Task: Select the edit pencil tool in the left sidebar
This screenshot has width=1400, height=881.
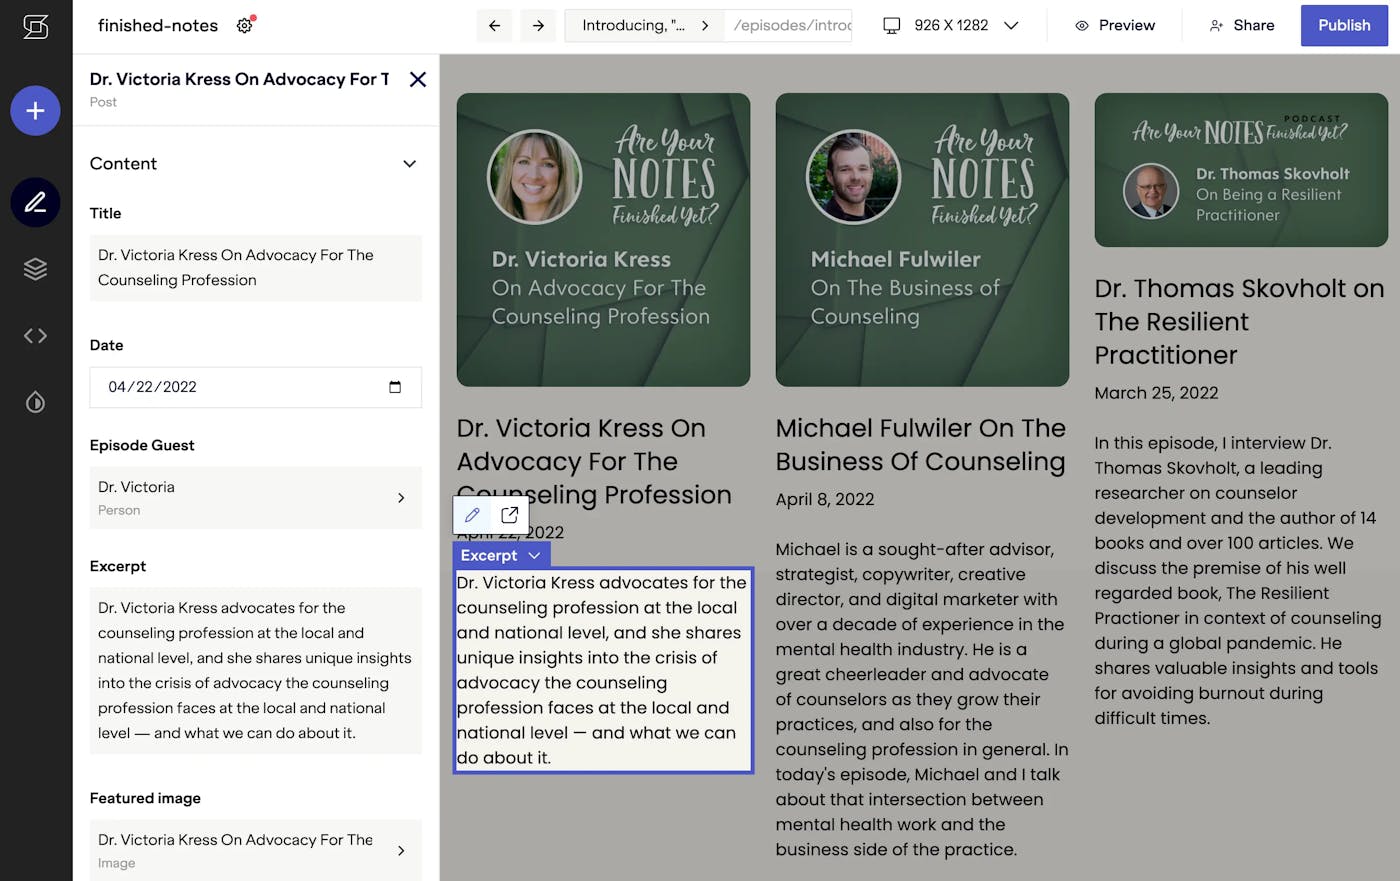Action: (x=35, y=202)
